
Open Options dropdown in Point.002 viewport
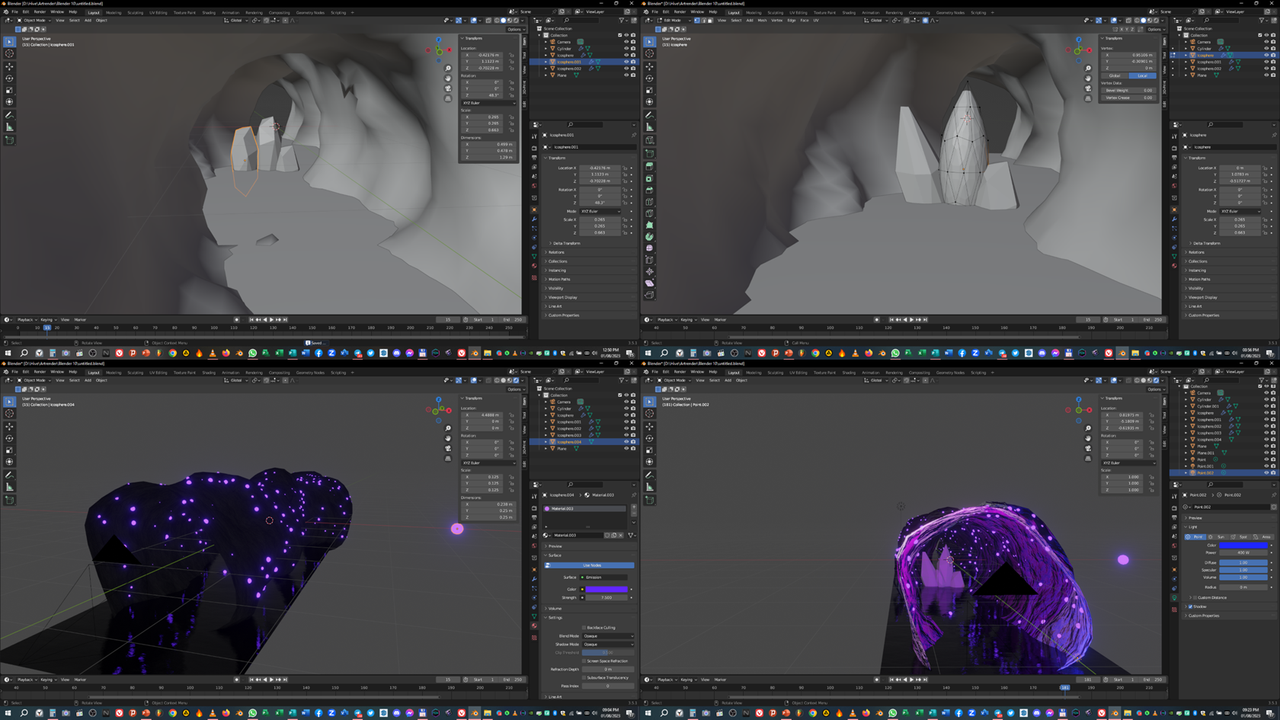tap(1156, 389)
